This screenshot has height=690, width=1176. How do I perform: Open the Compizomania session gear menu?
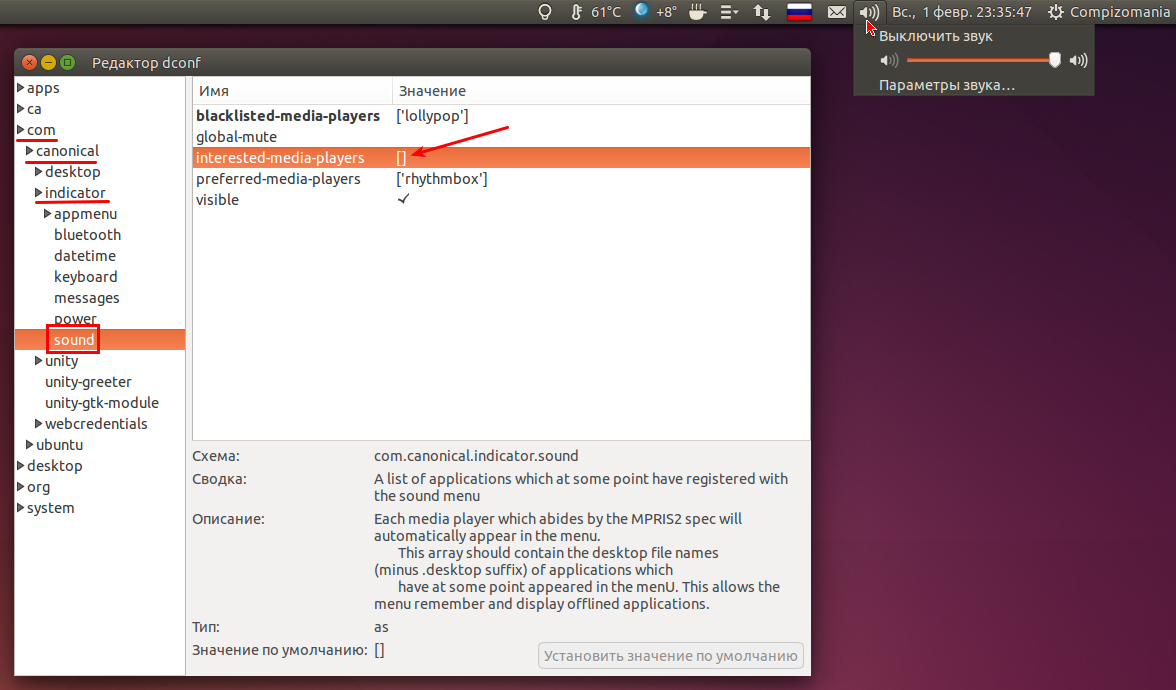click(x=1108, y=12)
